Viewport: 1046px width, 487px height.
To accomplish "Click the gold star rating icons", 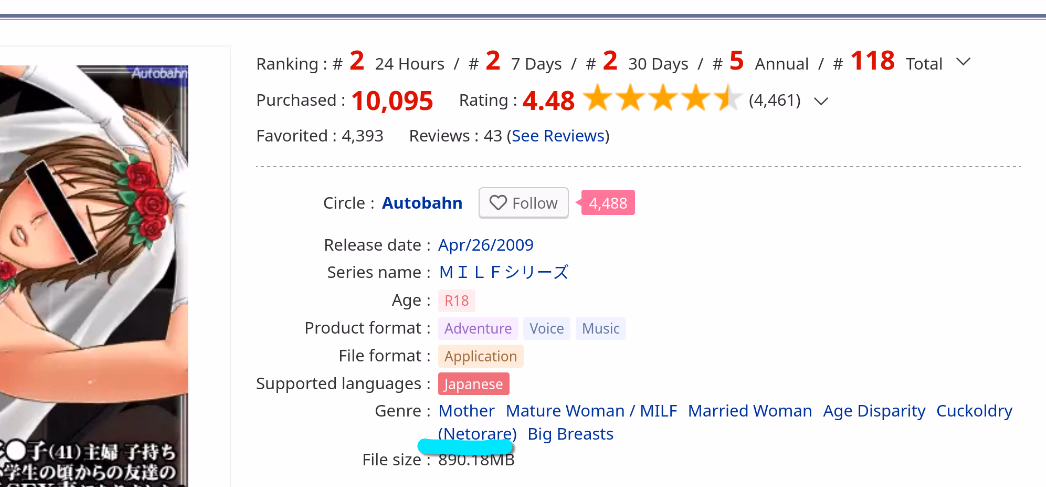I will coord(661,100).
